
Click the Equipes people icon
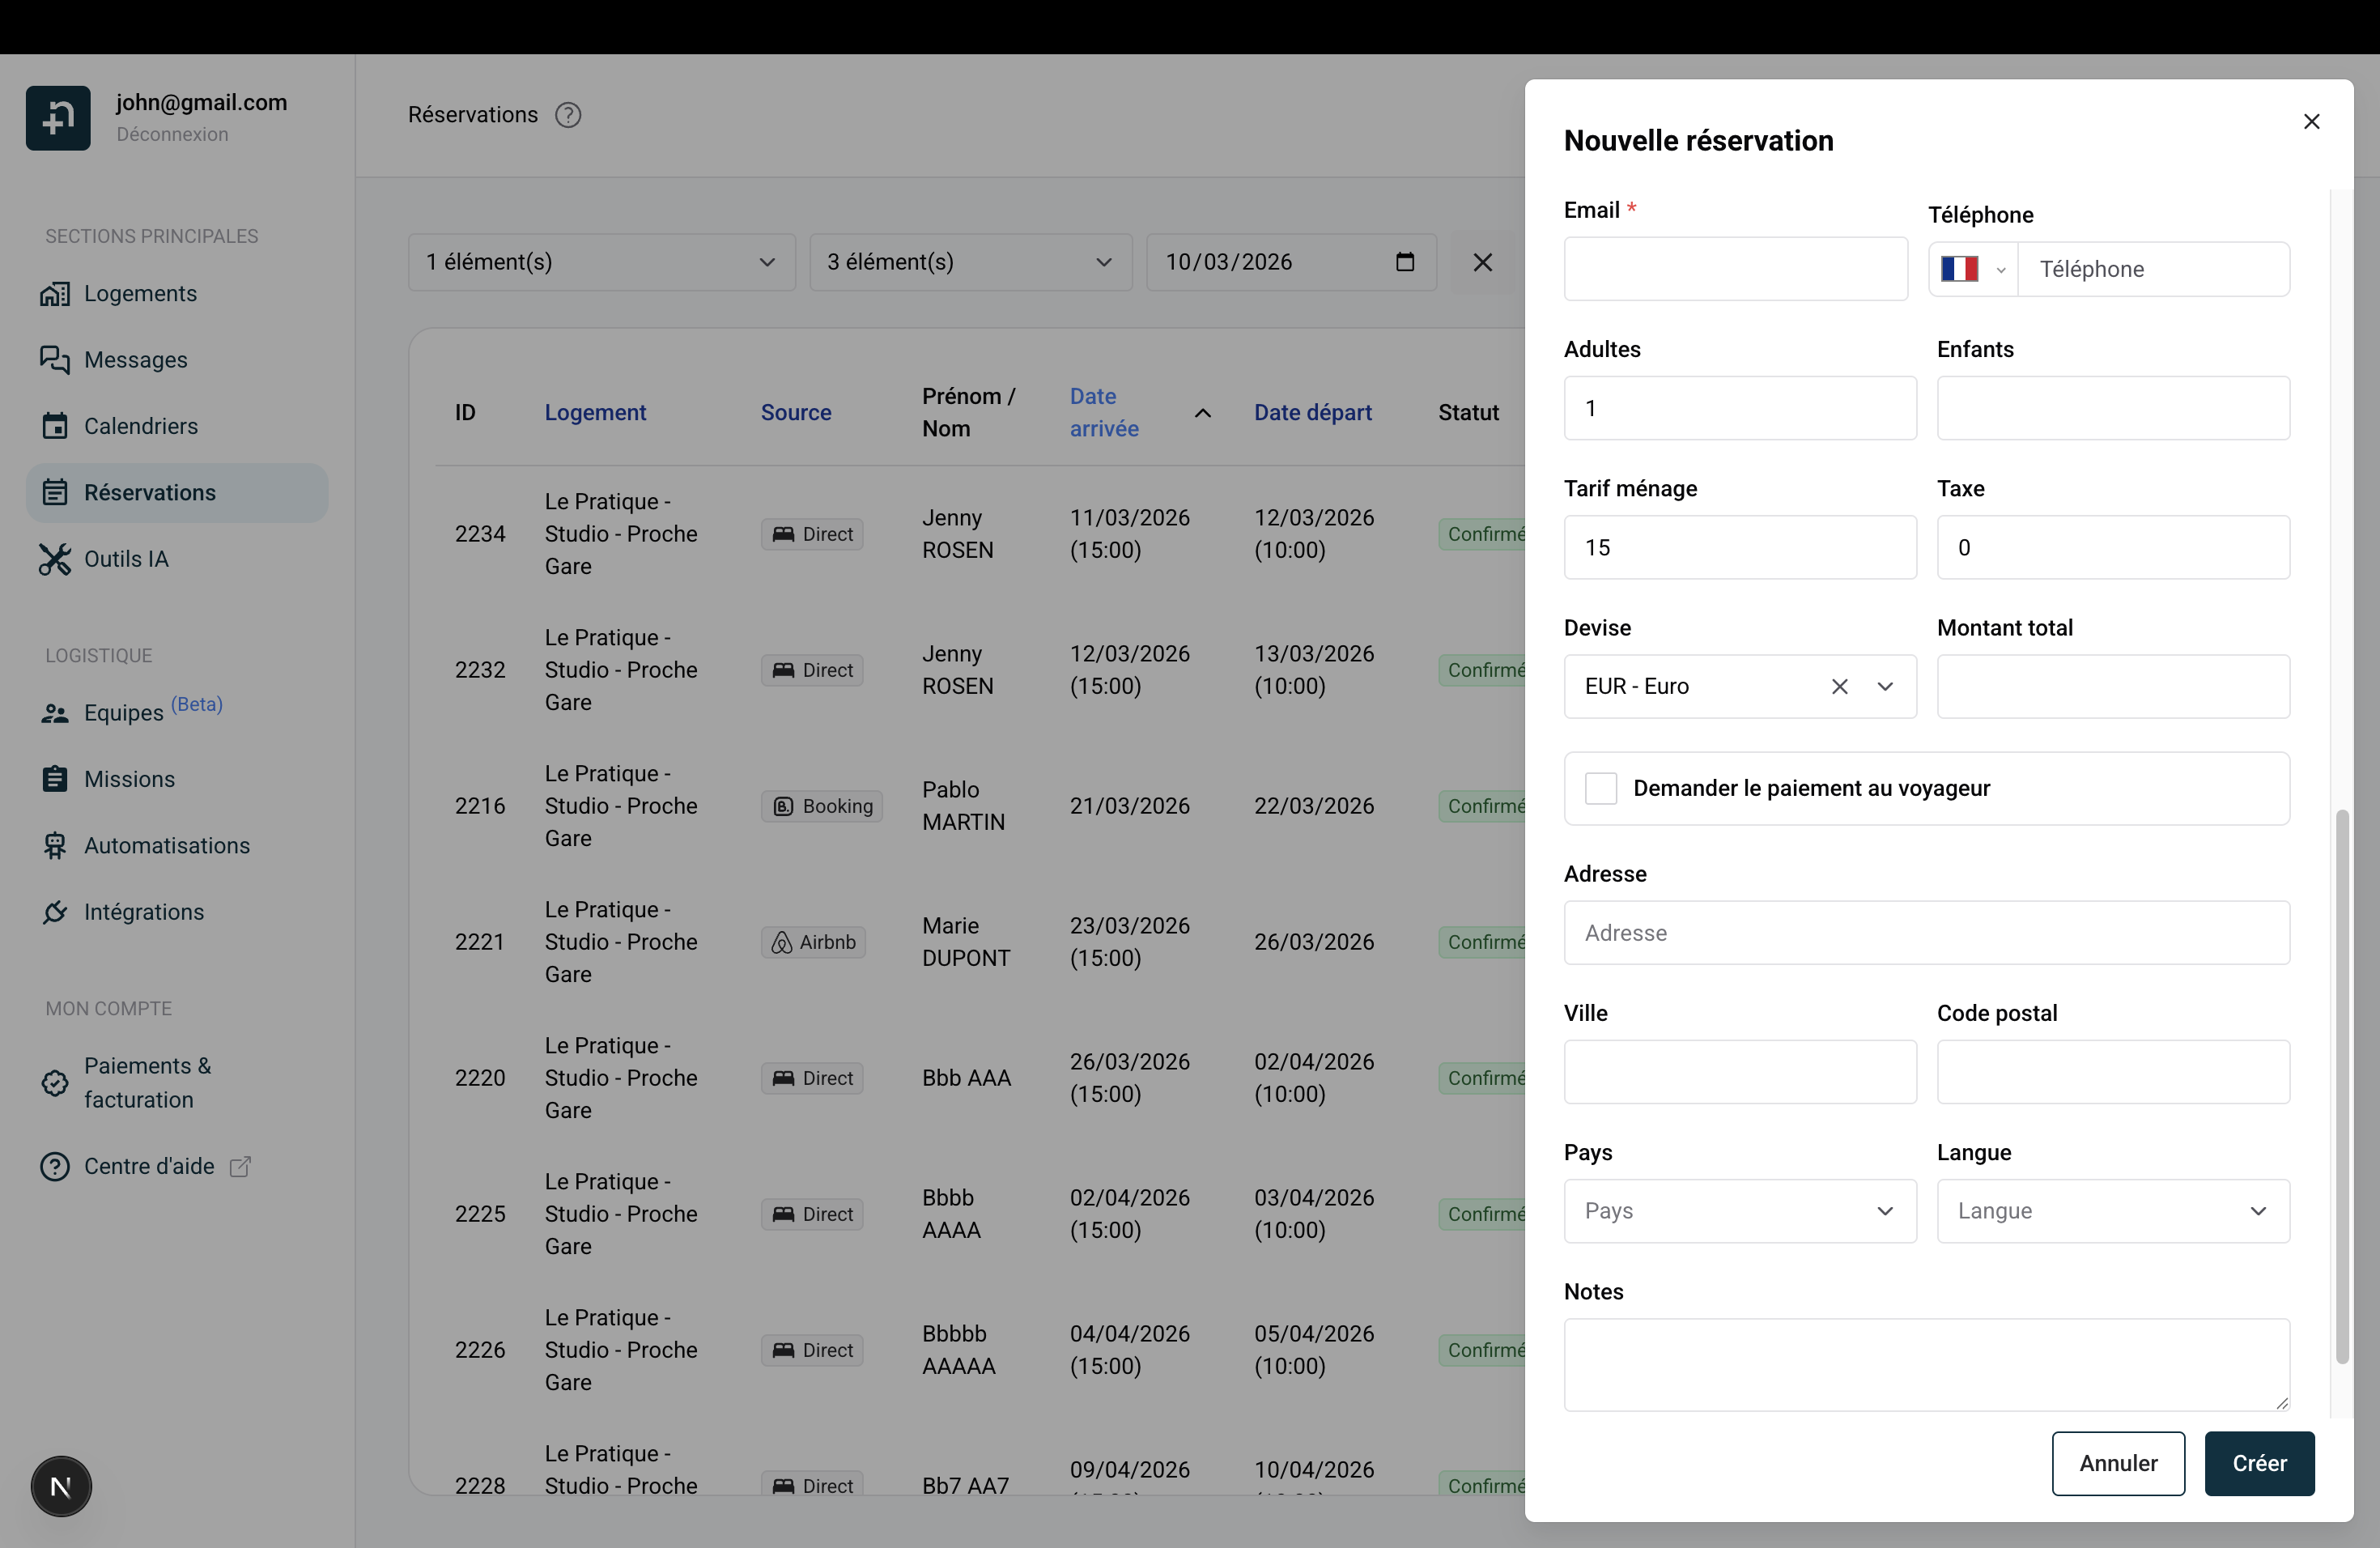(x=55, y=714)
